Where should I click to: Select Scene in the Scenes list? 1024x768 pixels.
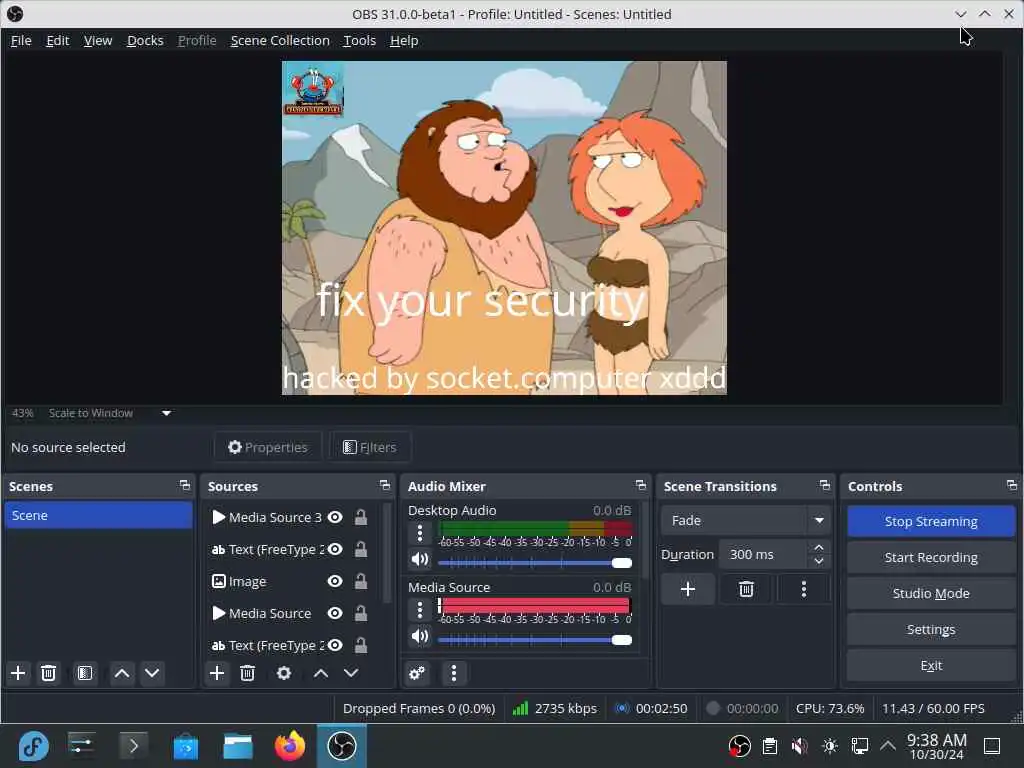point(98,515)
